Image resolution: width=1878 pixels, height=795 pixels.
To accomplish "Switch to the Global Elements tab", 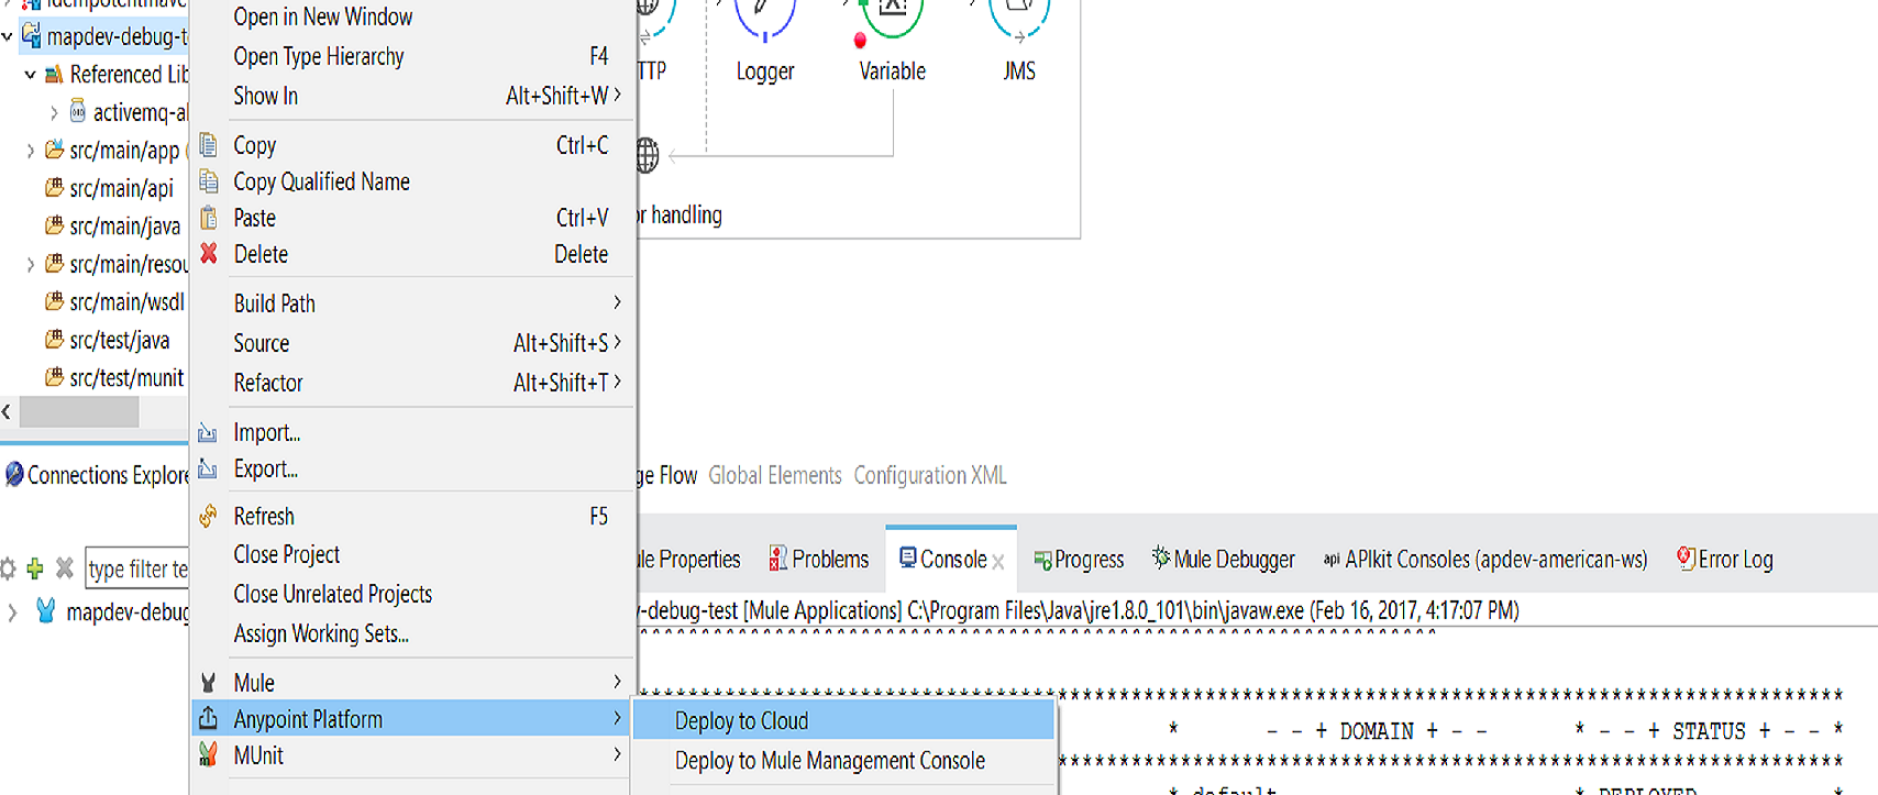I will (x=775, y=475).
